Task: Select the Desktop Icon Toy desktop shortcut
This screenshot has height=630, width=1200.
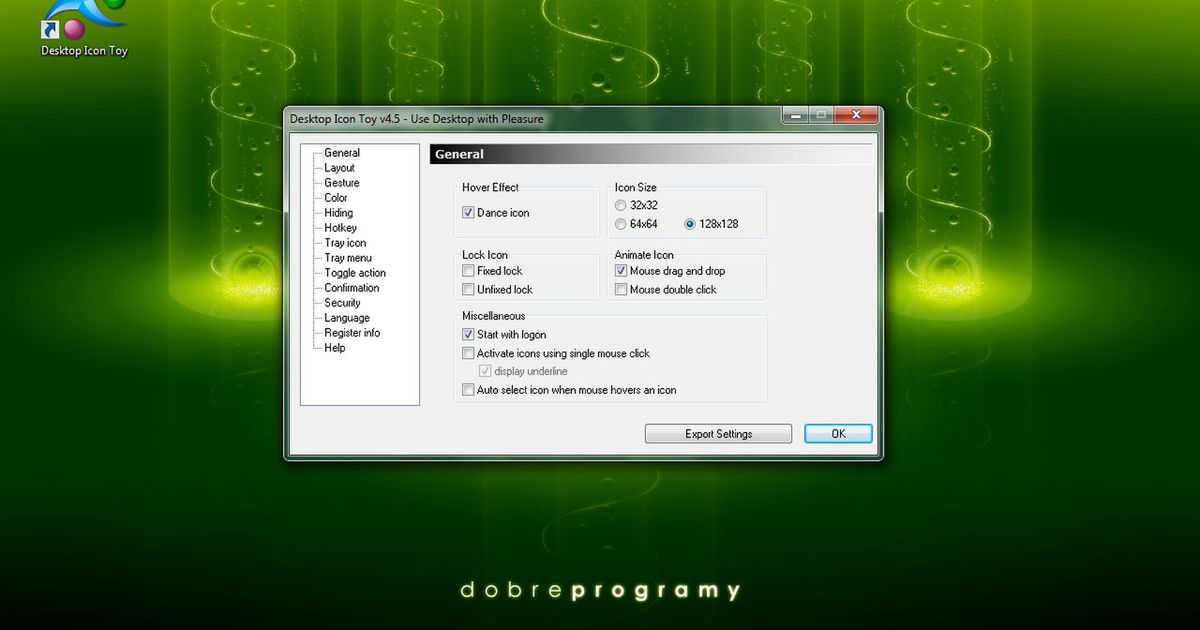Action: (80, 25)
